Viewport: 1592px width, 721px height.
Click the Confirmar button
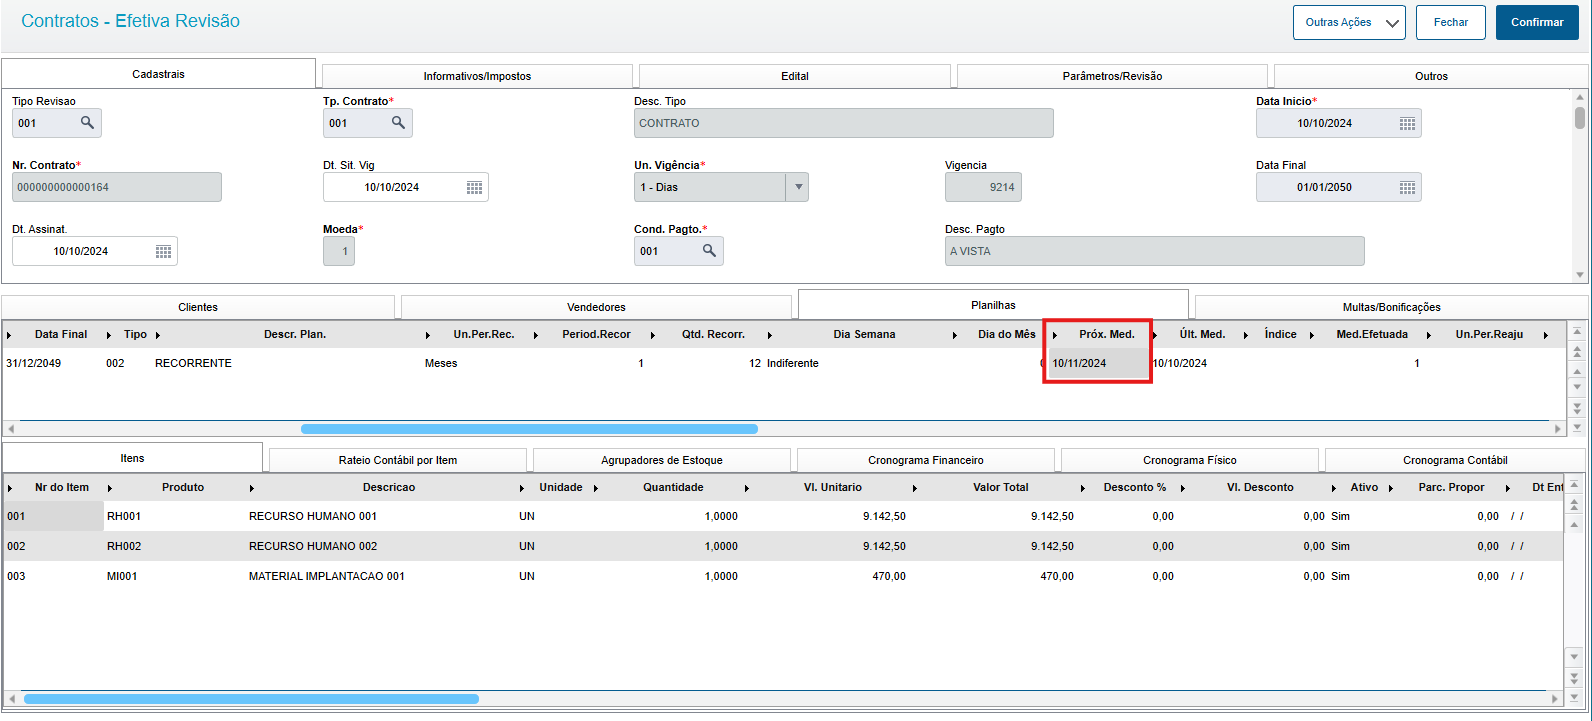coord(1537,22)
